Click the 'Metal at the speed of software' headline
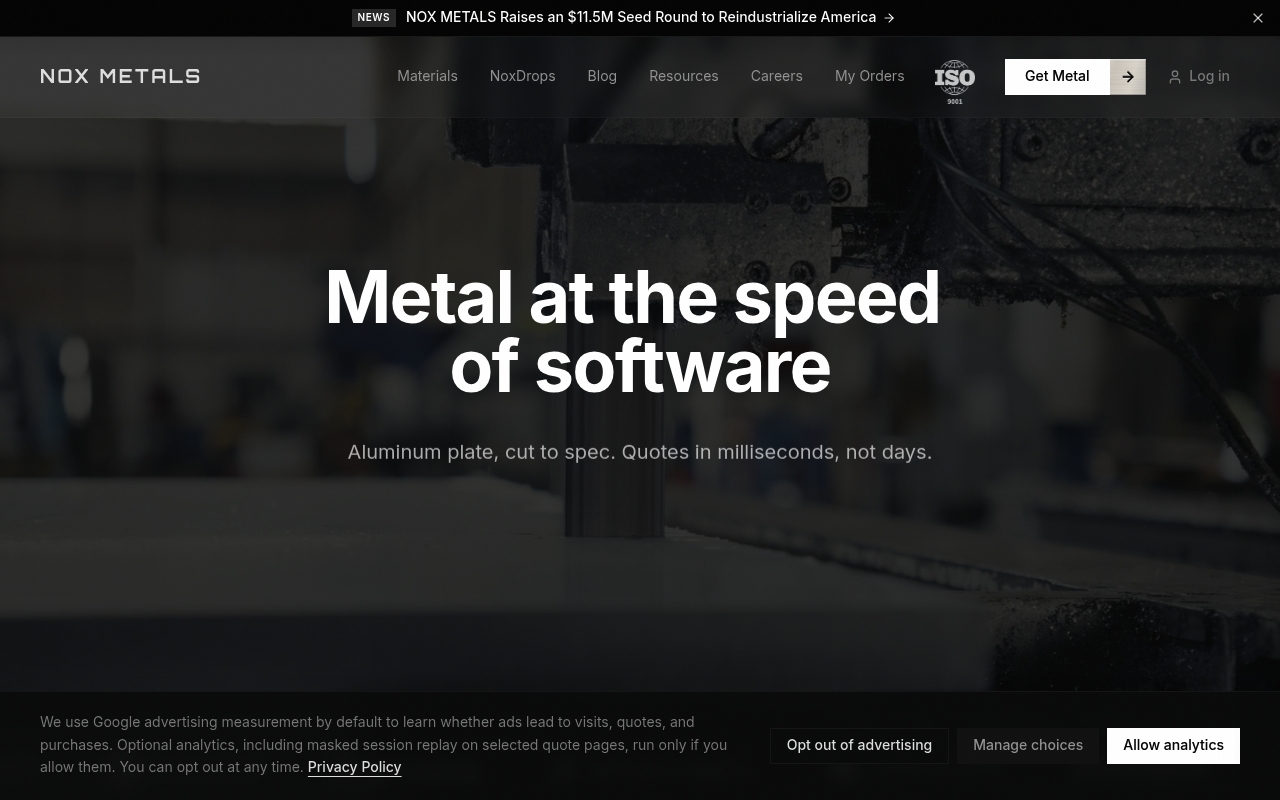This screenshot has width=1280, height=800. click(633, 332)
